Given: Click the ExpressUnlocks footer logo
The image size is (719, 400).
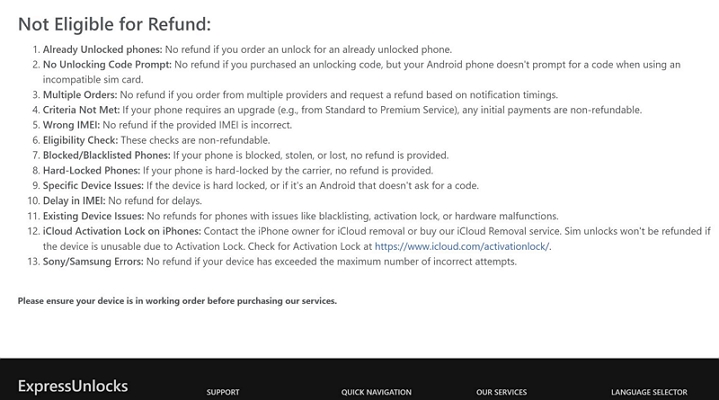Looking at the screenshot, I should (72, 386).
